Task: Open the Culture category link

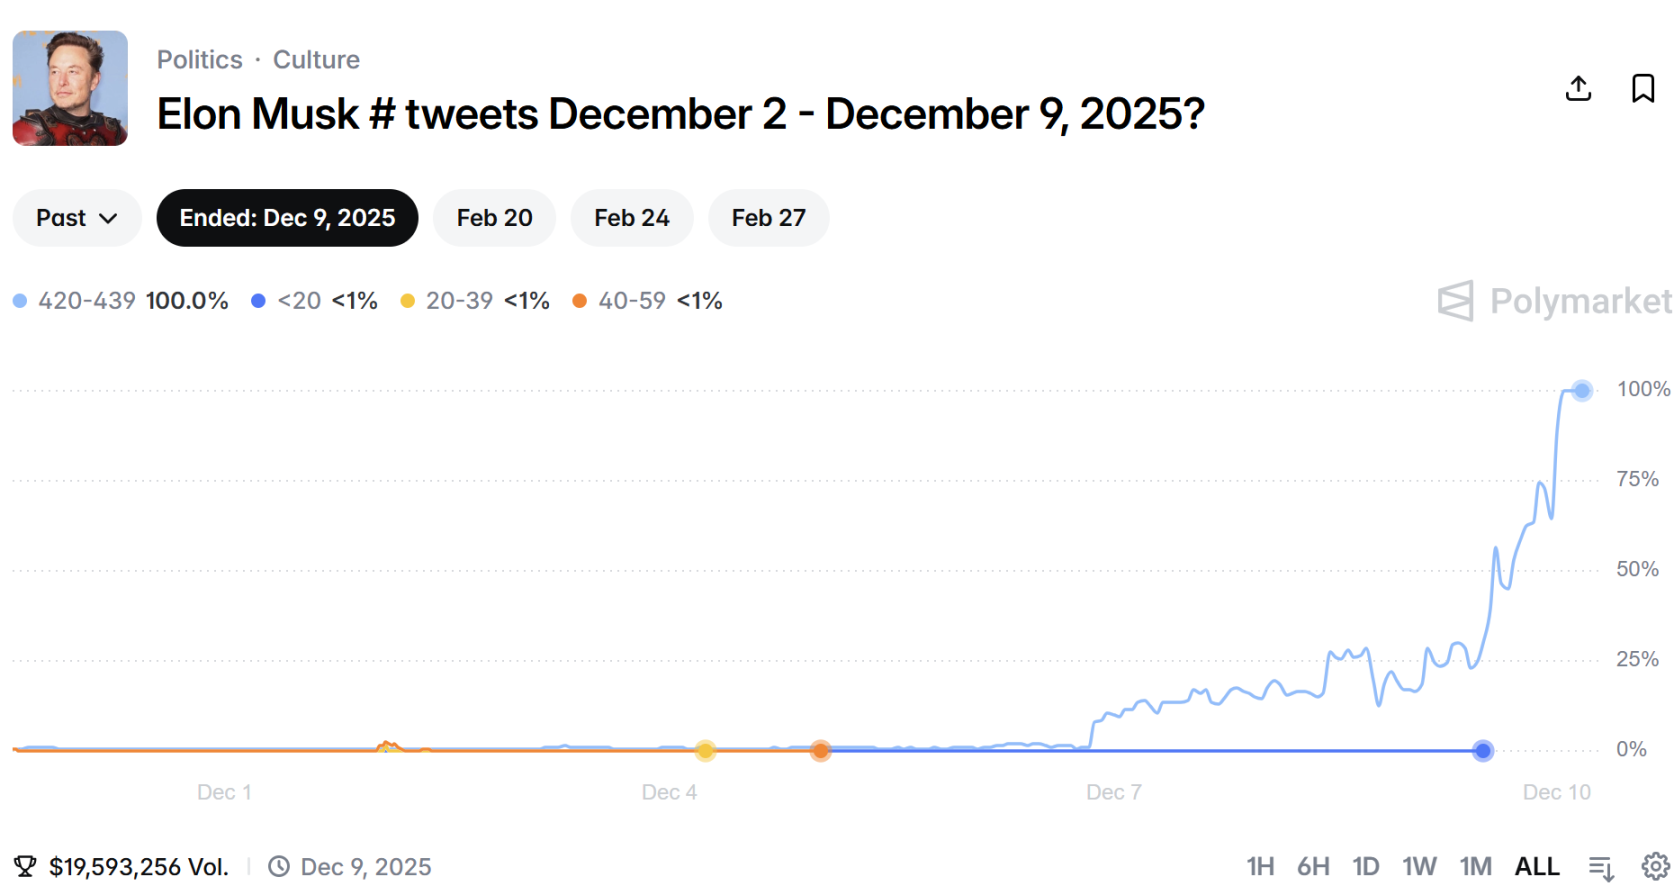Action: click(316, 60)
